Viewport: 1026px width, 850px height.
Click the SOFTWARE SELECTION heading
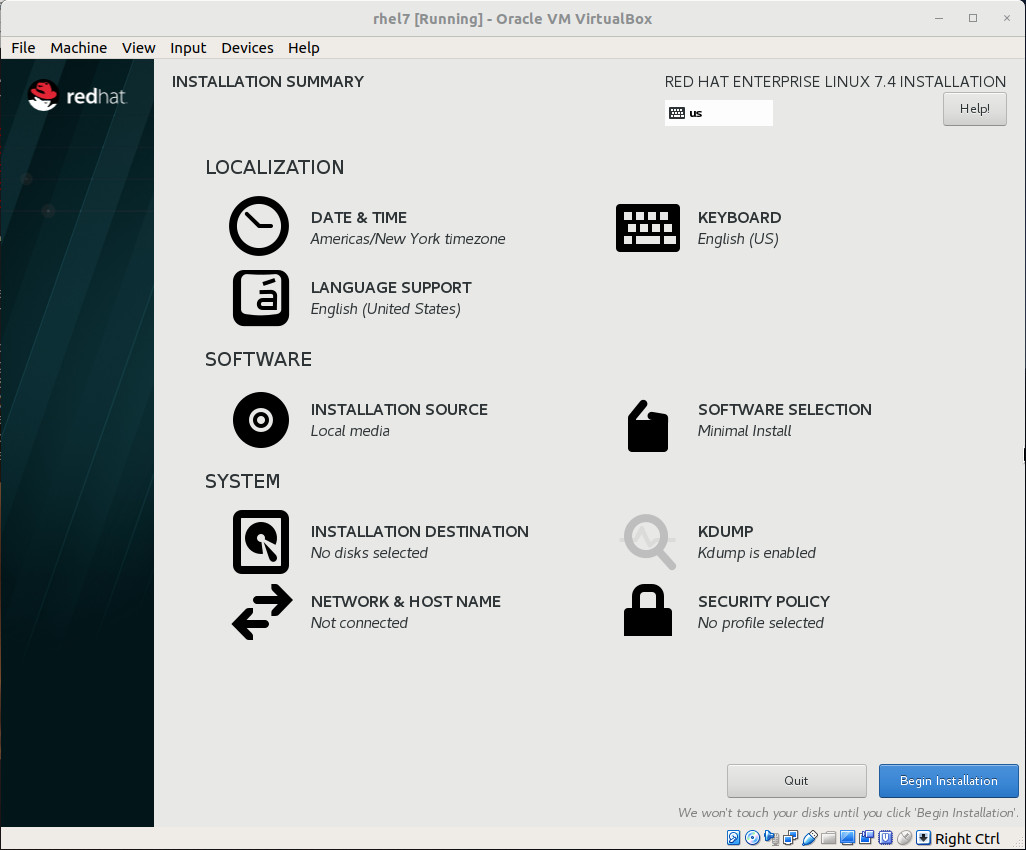pyautogui.click(x=785, y=410)
